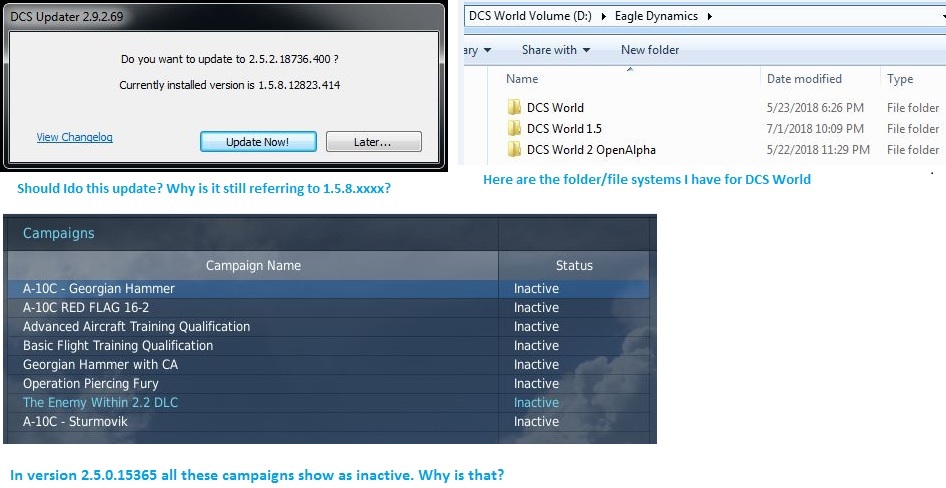Open the DCS World 1.5 folder icon
This screenshot has height=488, width=946.
514,128
